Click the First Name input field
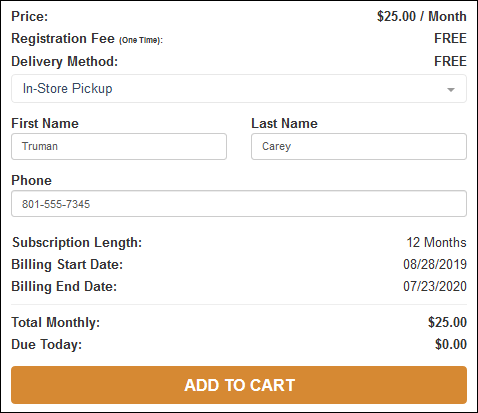The width and height of the screenshot is (478, 413). click(x=119, y=147)
